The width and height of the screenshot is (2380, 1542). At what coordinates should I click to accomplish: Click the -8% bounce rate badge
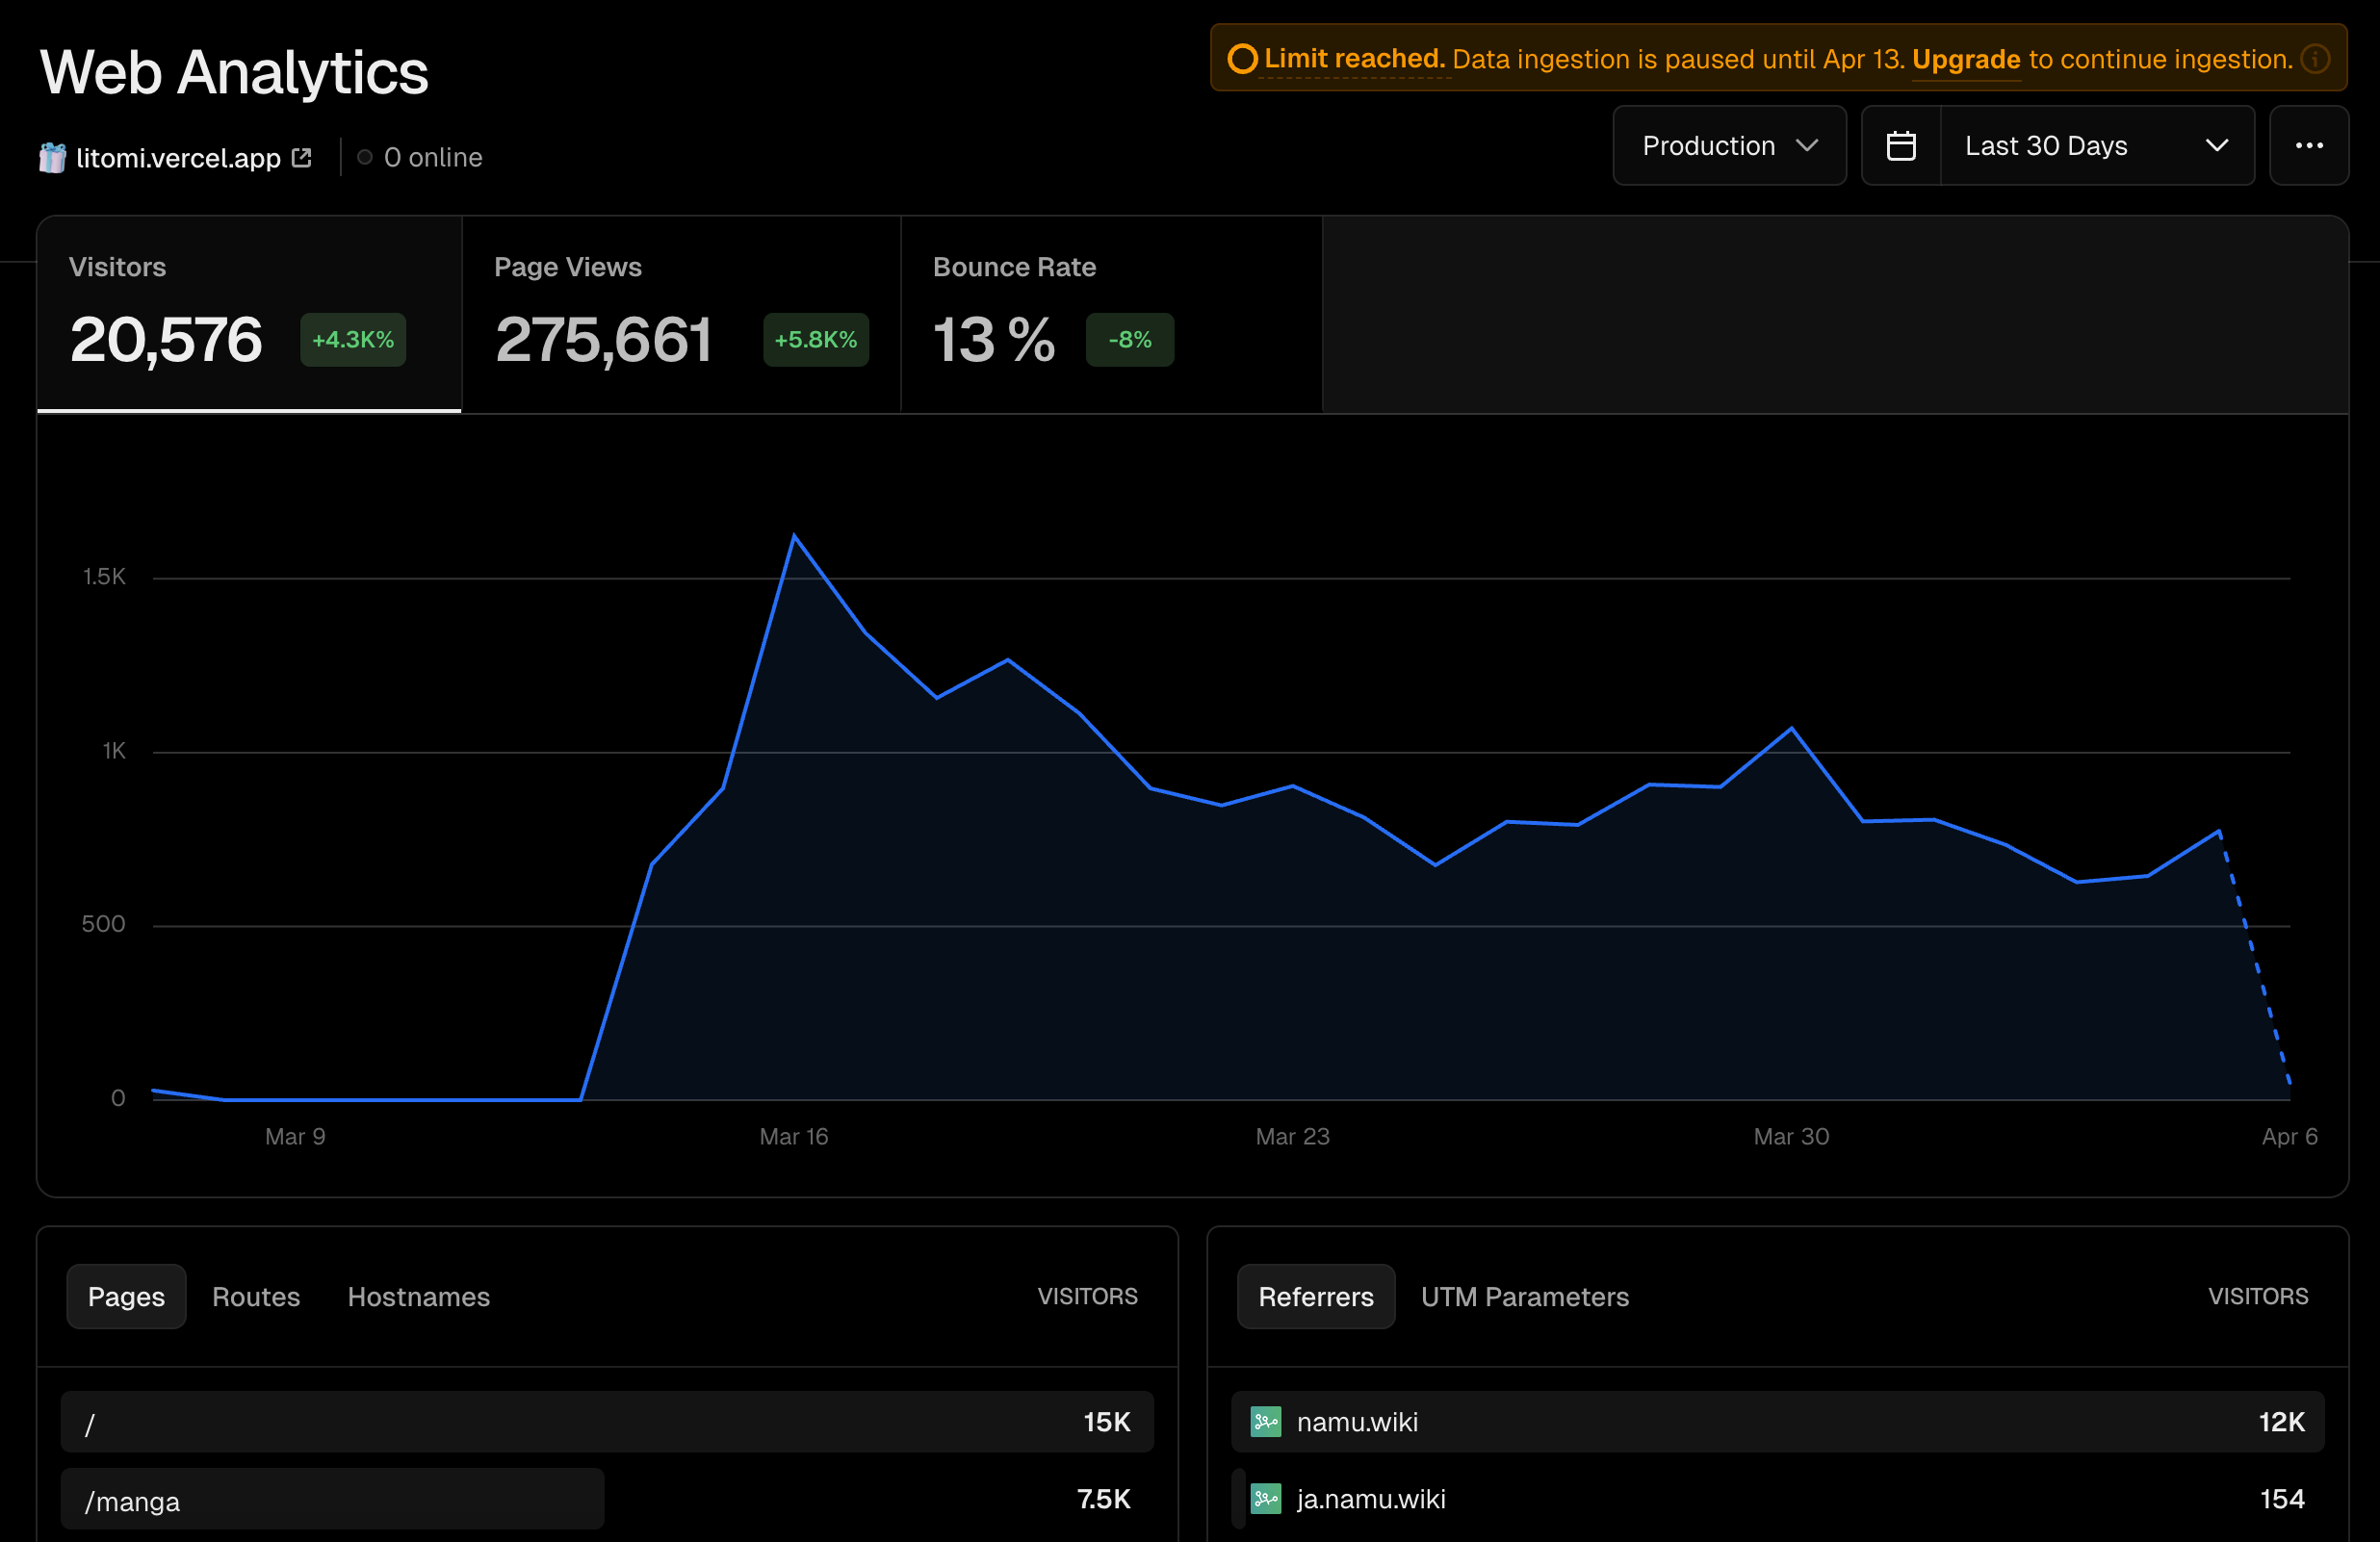click(x=1130, y=339)
